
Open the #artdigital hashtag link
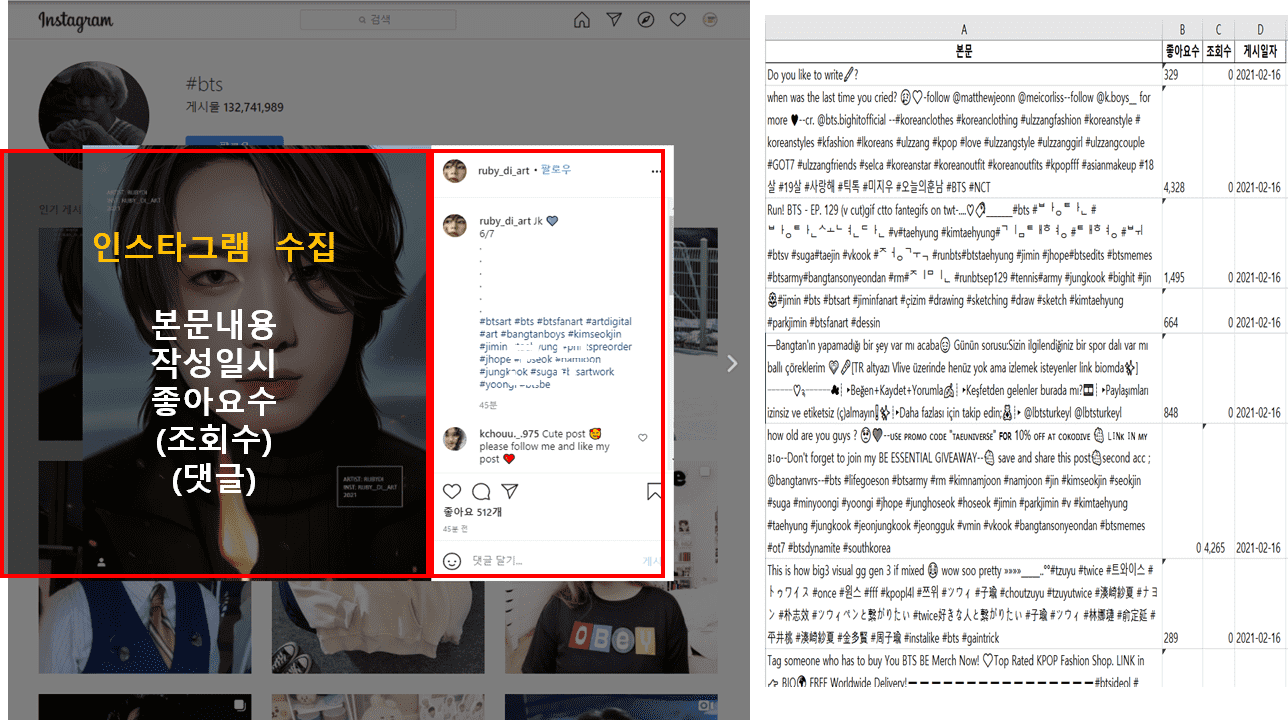[608, 322]
